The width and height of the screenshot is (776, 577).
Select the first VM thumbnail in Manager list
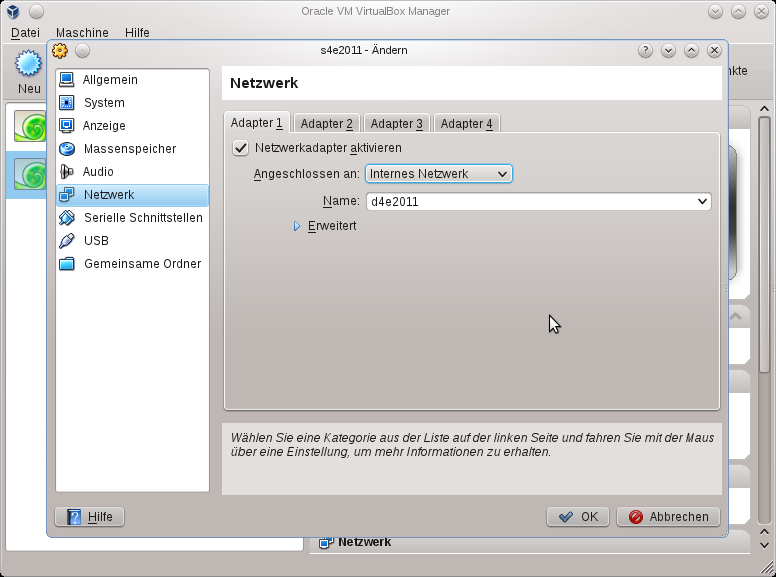(30, 126)
